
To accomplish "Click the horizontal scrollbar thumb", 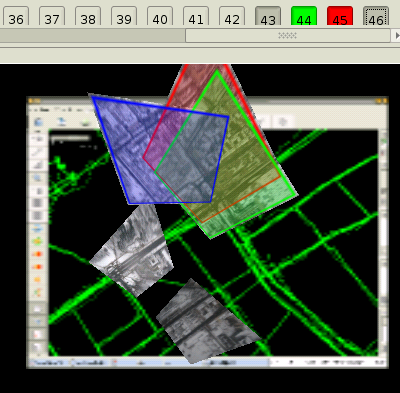I will [x=288, y=35].
